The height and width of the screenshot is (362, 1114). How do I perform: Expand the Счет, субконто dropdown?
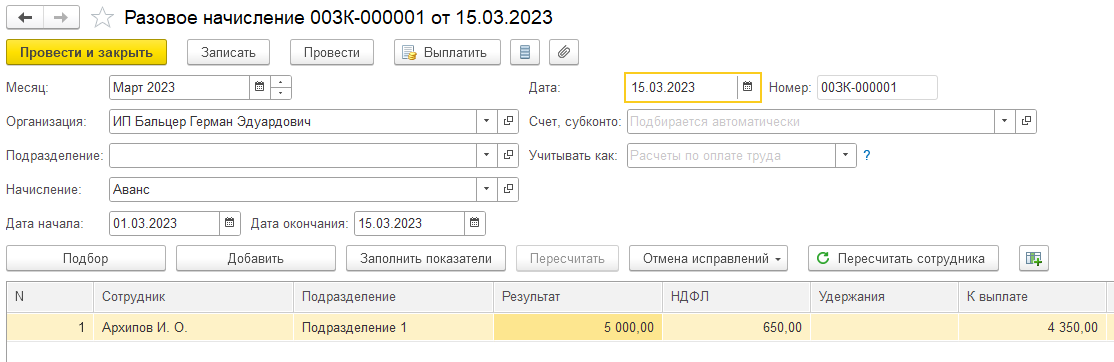(x=1005, y=121)
